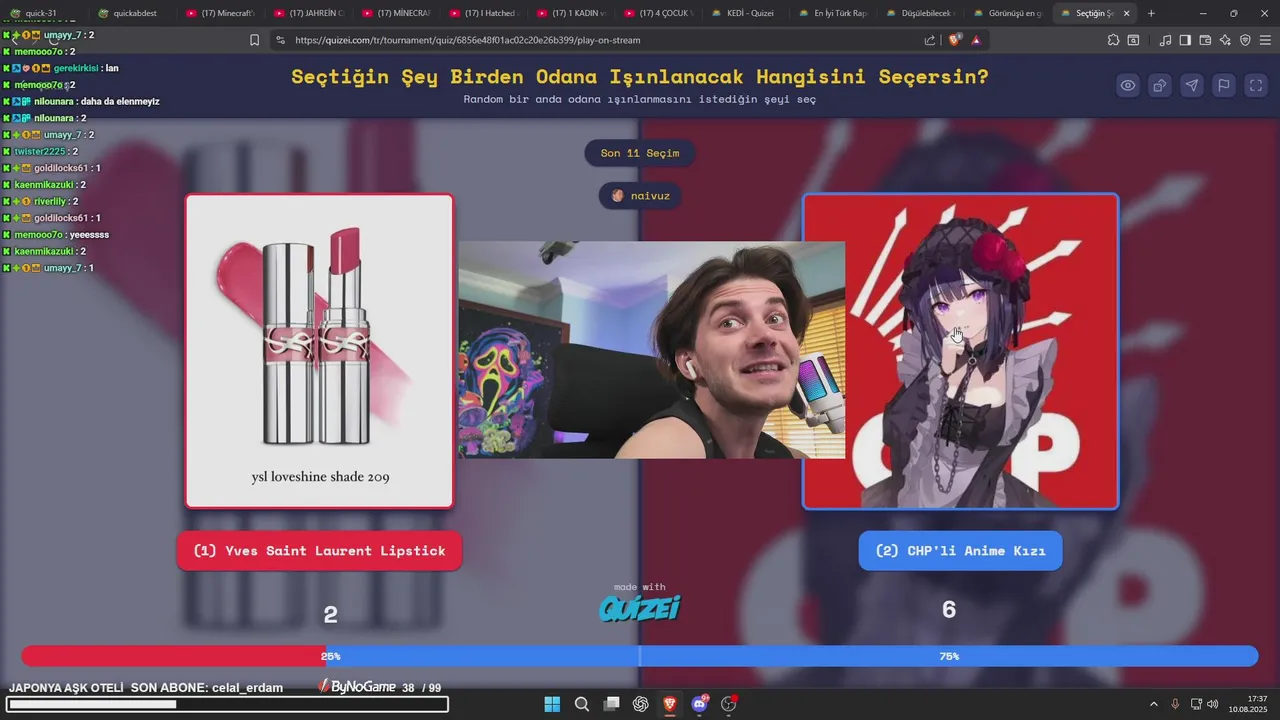
Task: Open Discord from the taskbar
Action: click(x=700, y=704)
